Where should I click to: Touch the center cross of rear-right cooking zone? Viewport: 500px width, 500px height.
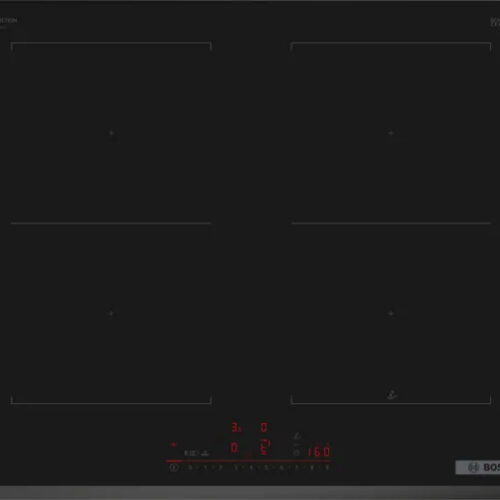click(391, 133)
